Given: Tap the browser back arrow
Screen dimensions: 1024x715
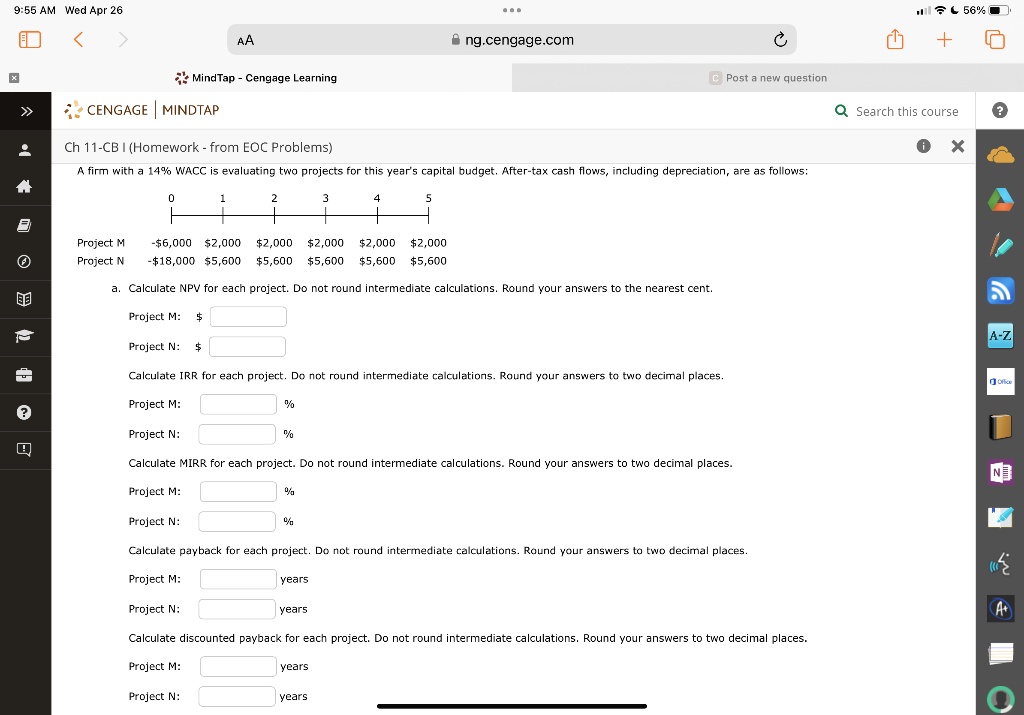Looking at the screenshot, I should pos(78,40).
